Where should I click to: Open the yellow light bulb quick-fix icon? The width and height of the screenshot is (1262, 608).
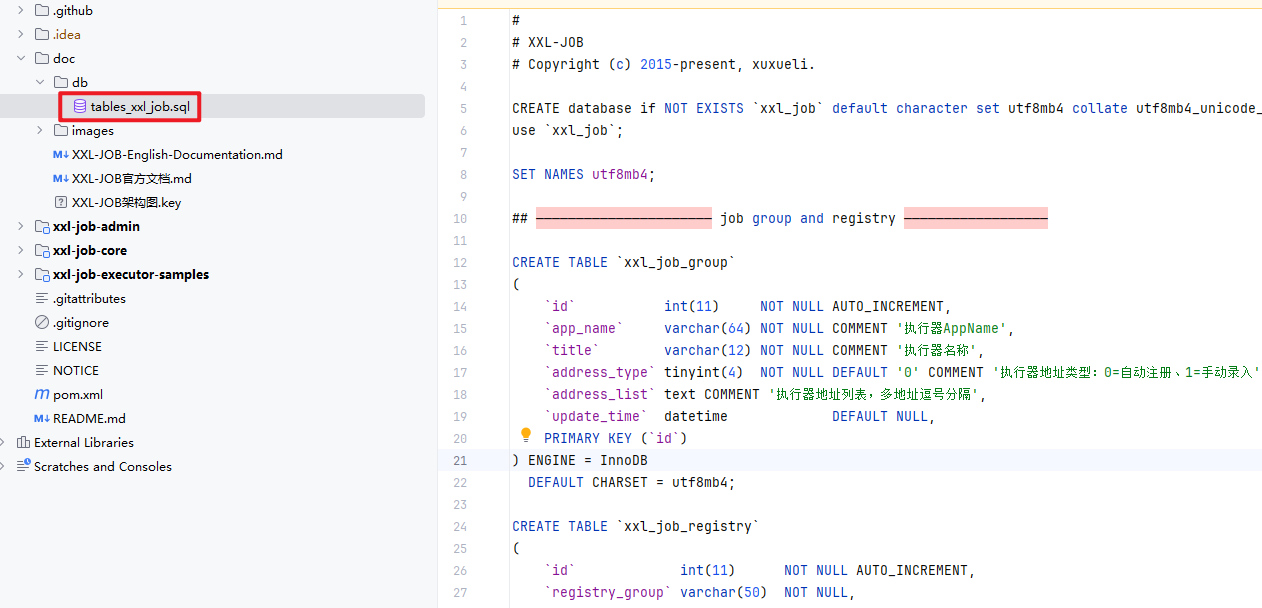pyautogui.click(x=526, y=435)
